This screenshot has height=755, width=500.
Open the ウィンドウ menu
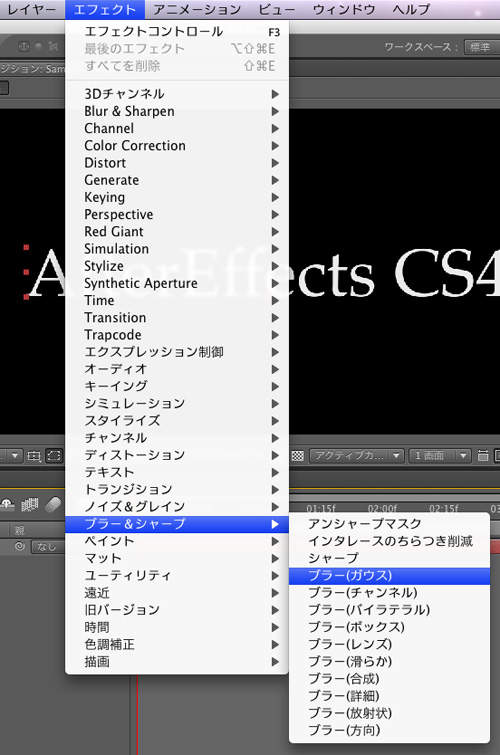tap(344, 10)
